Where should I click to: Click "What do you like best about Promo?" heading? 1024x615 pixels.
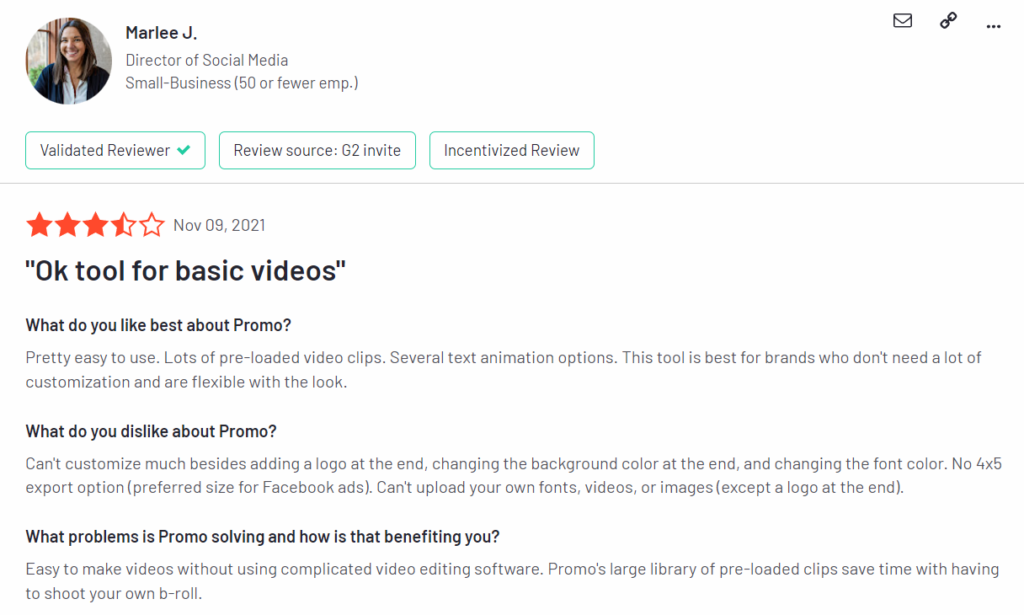[x=158, y=325]
